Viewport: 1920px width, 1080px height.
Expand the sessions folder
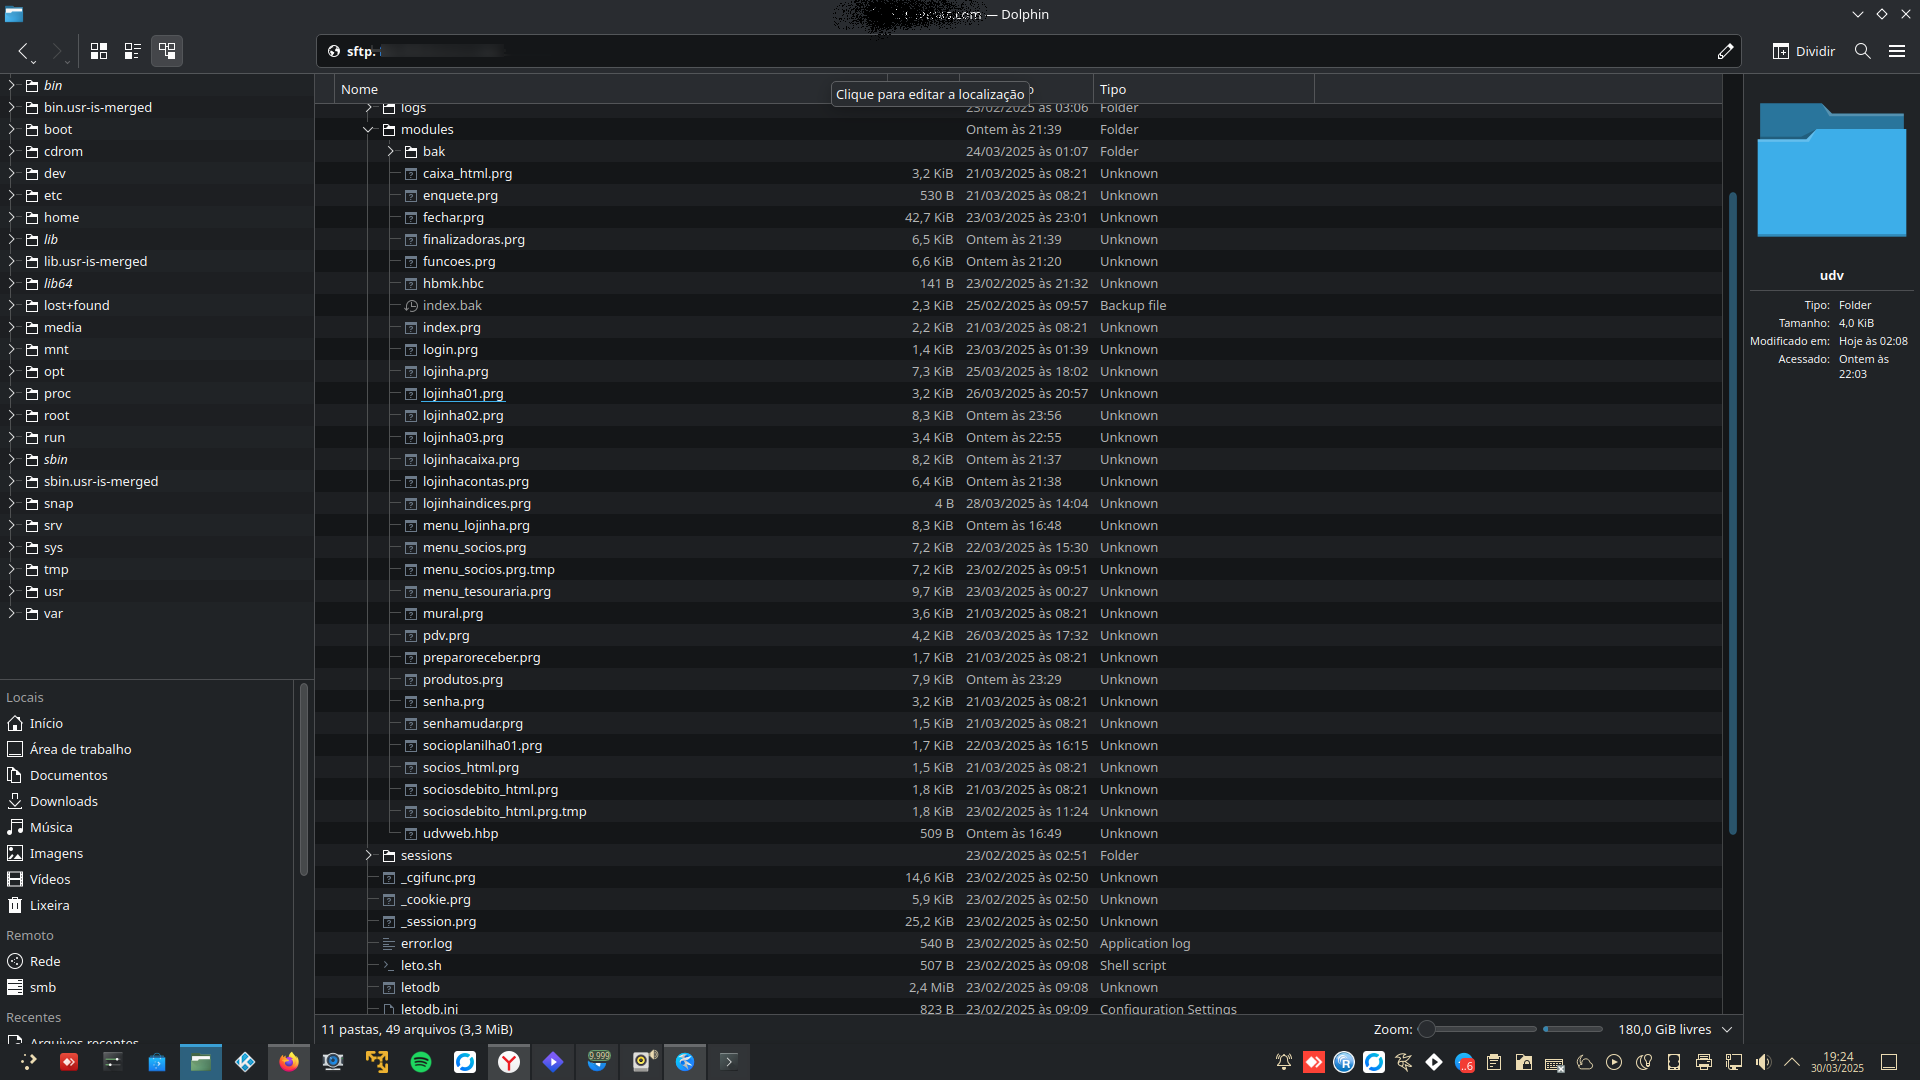coord(368,856)
